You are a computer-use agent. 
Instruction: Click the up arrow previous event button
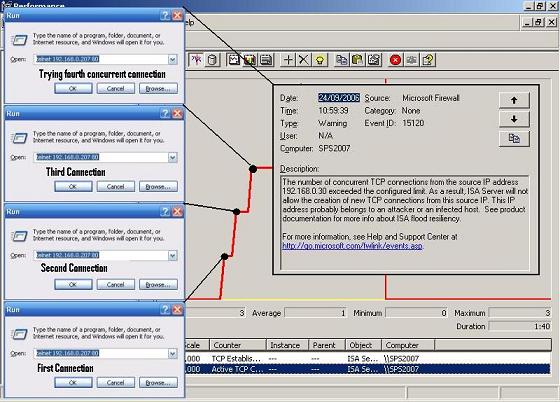(514, 100)
